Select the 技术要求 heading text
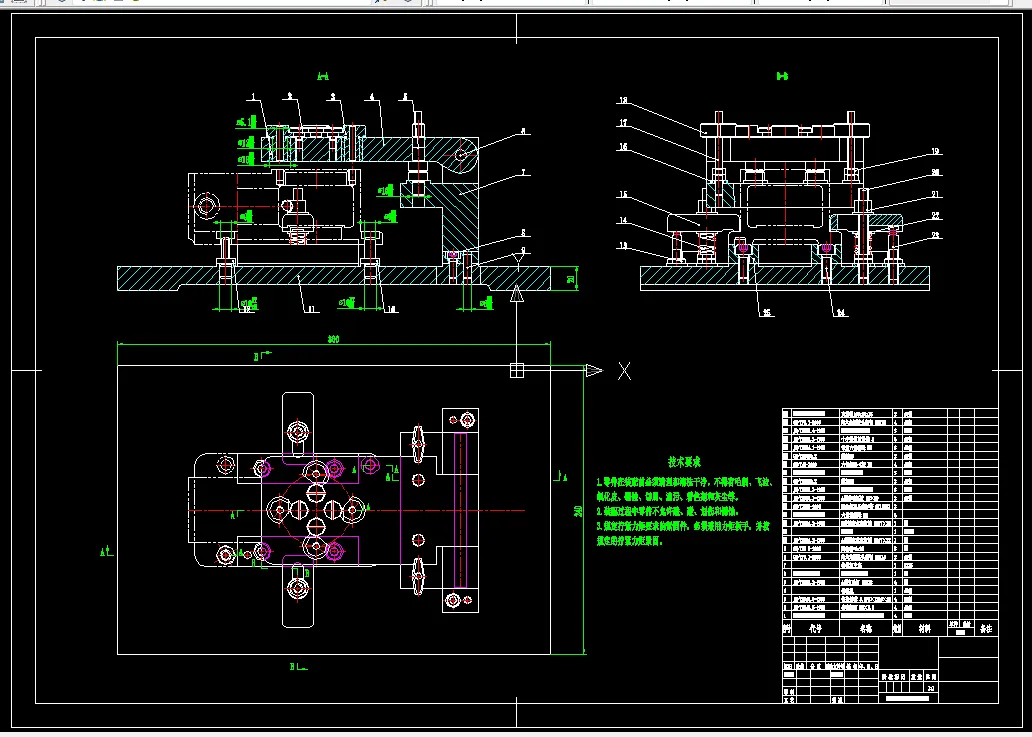1032x737 pixels. [x=684, y=462]
